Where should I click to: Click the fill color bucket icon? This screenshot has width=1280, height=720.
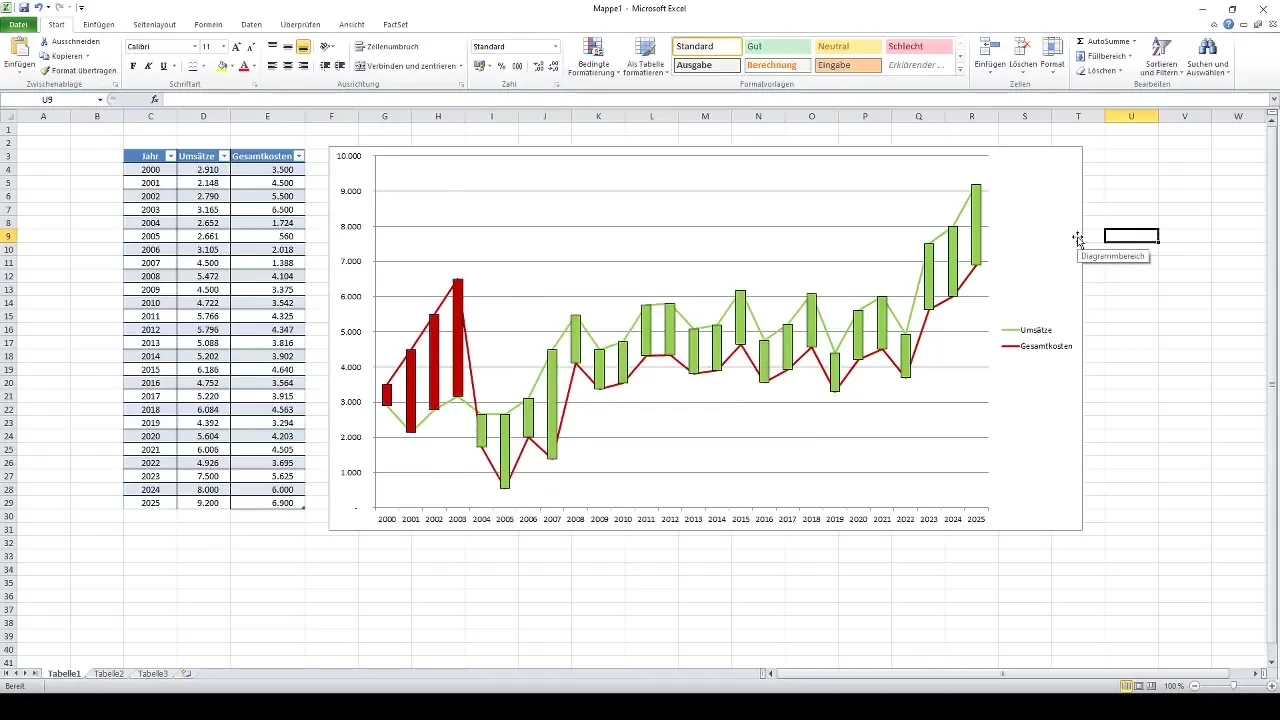(222, 66)
